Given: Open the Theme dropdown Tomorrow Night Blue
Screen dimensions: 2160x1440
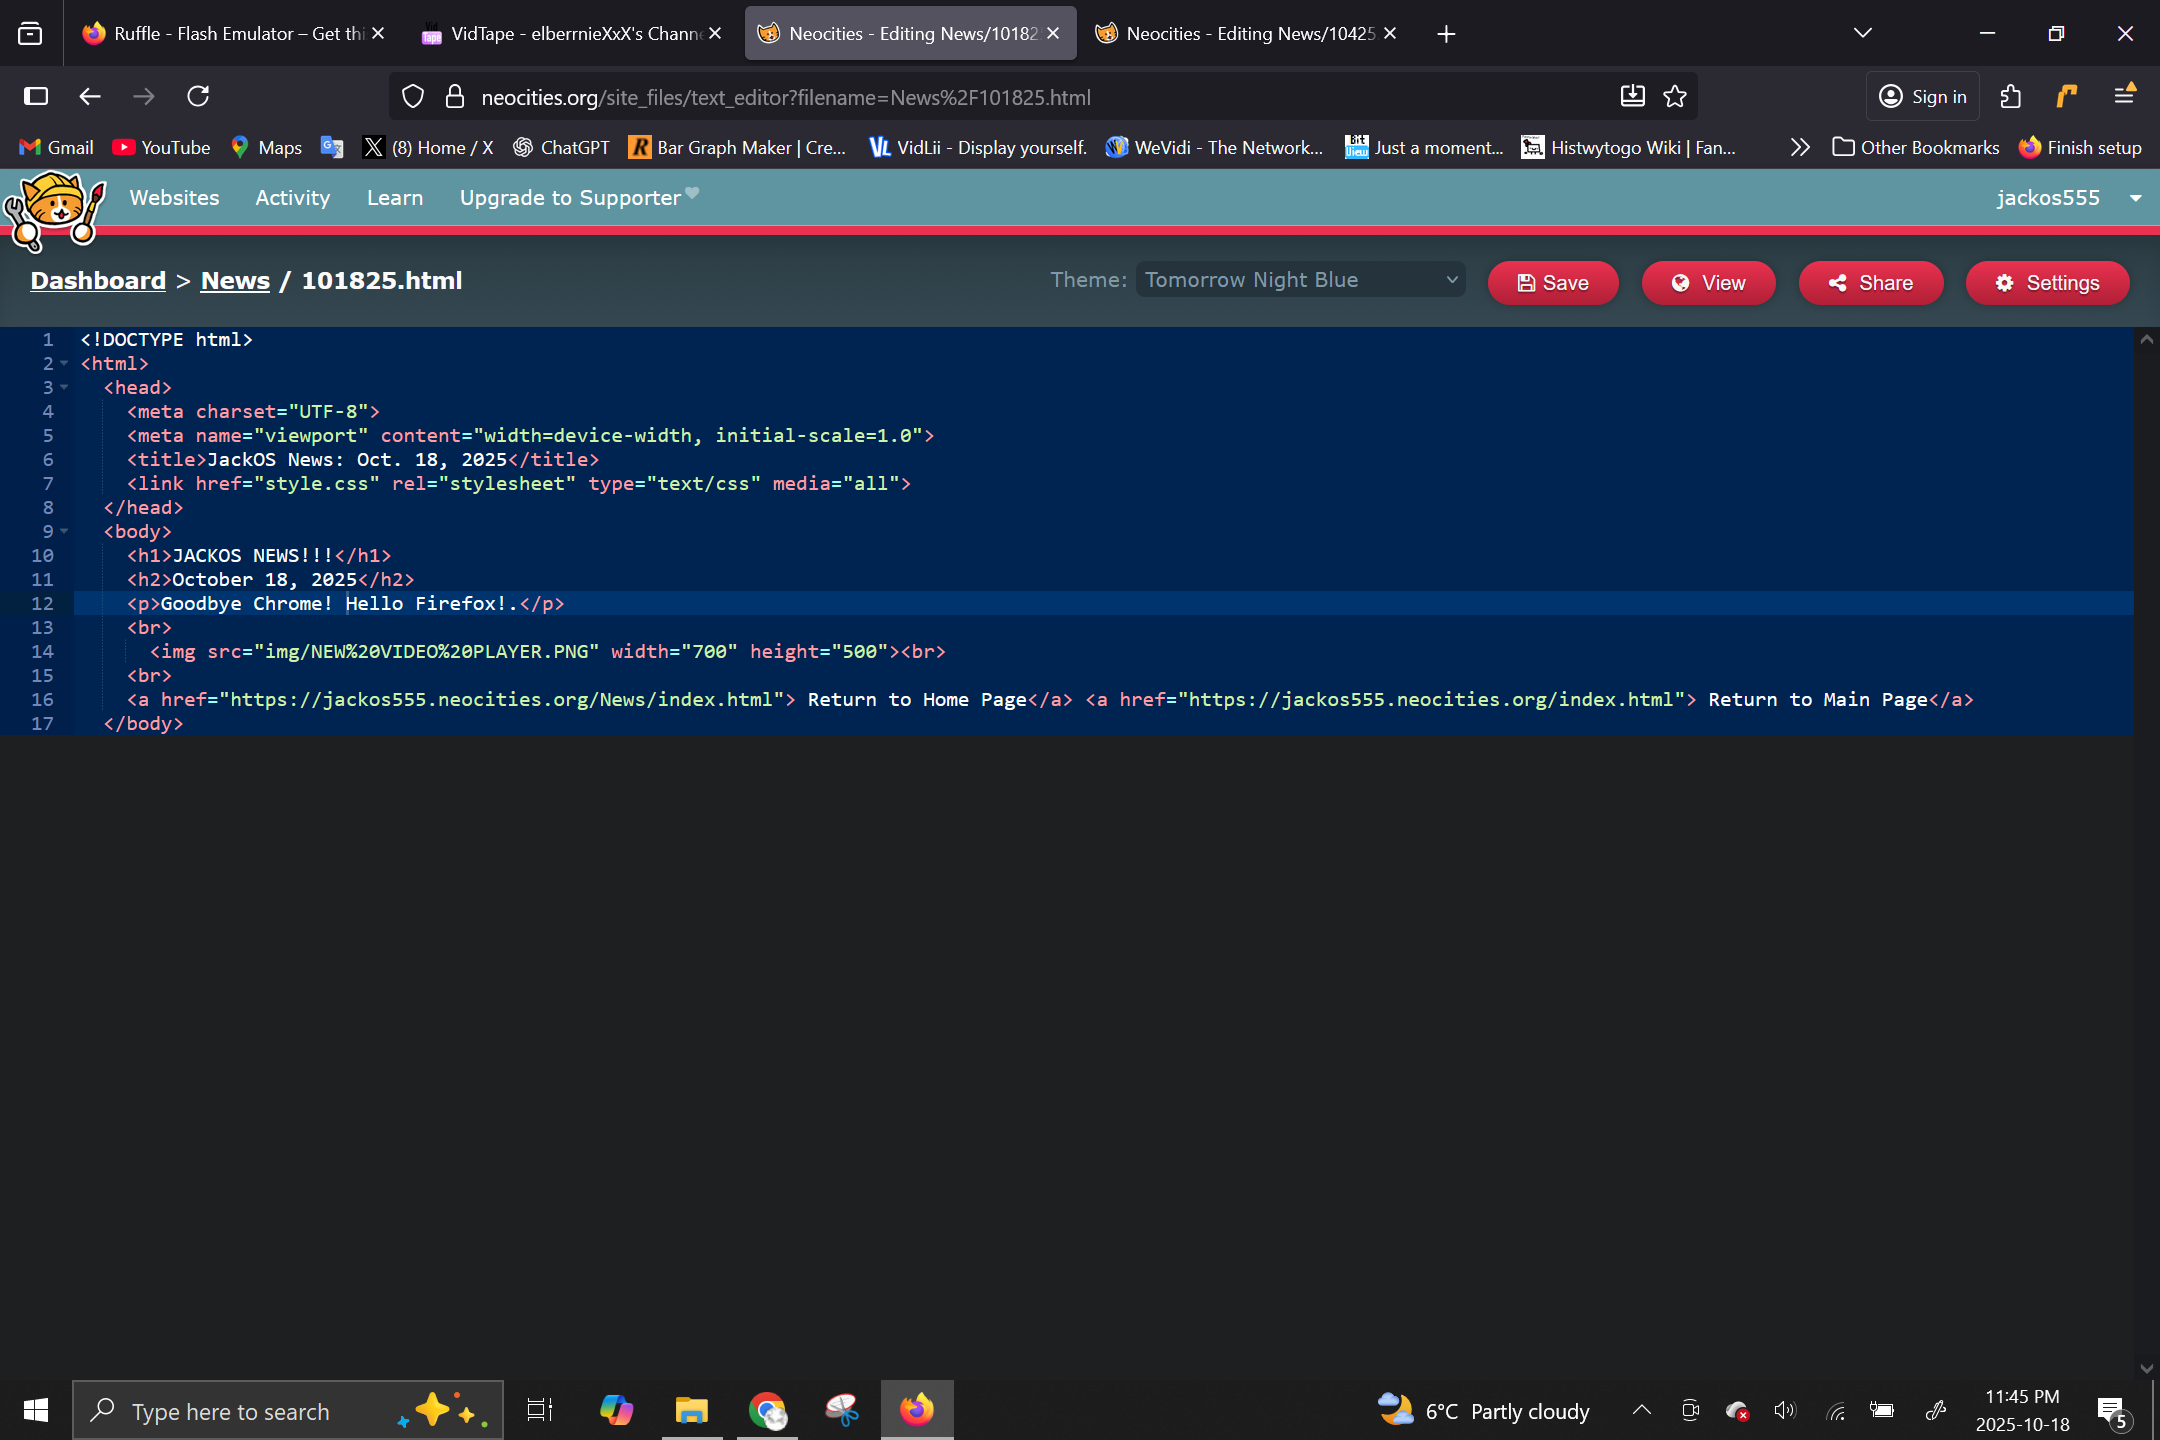Looking at the screenshot, I should tap(1300, 281).
